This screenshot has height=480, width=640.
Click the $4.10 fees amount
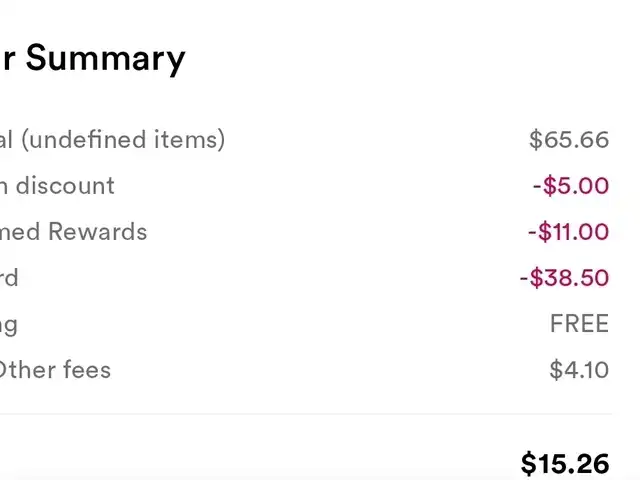579,370
